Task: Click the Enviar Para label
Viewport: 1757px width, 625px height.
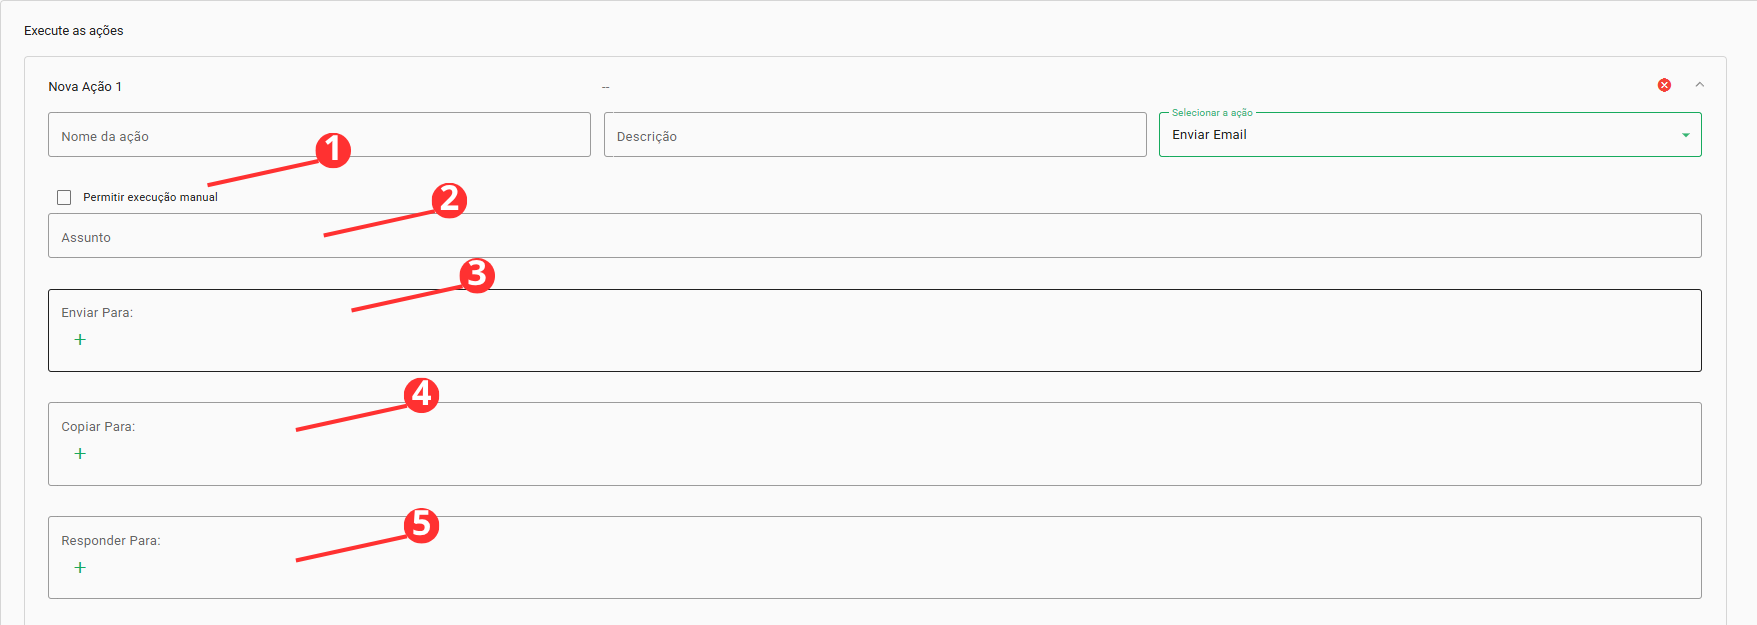Action: tap(97, 313)
